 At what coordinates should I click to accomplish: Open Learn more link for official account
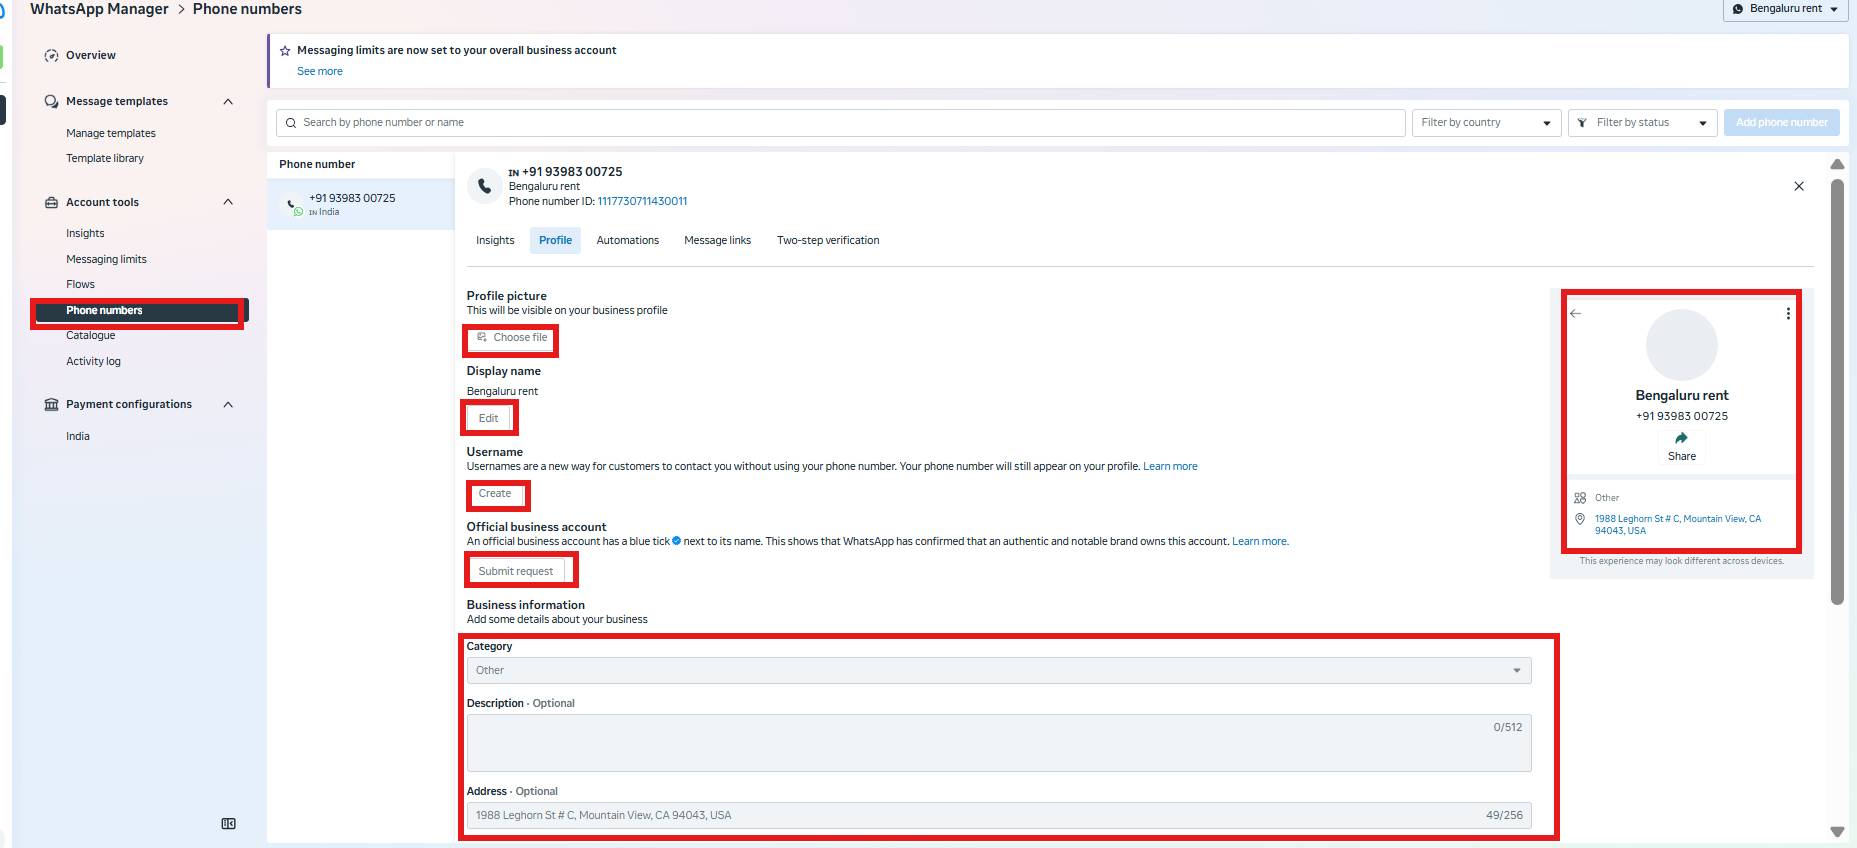point(1260,542)
